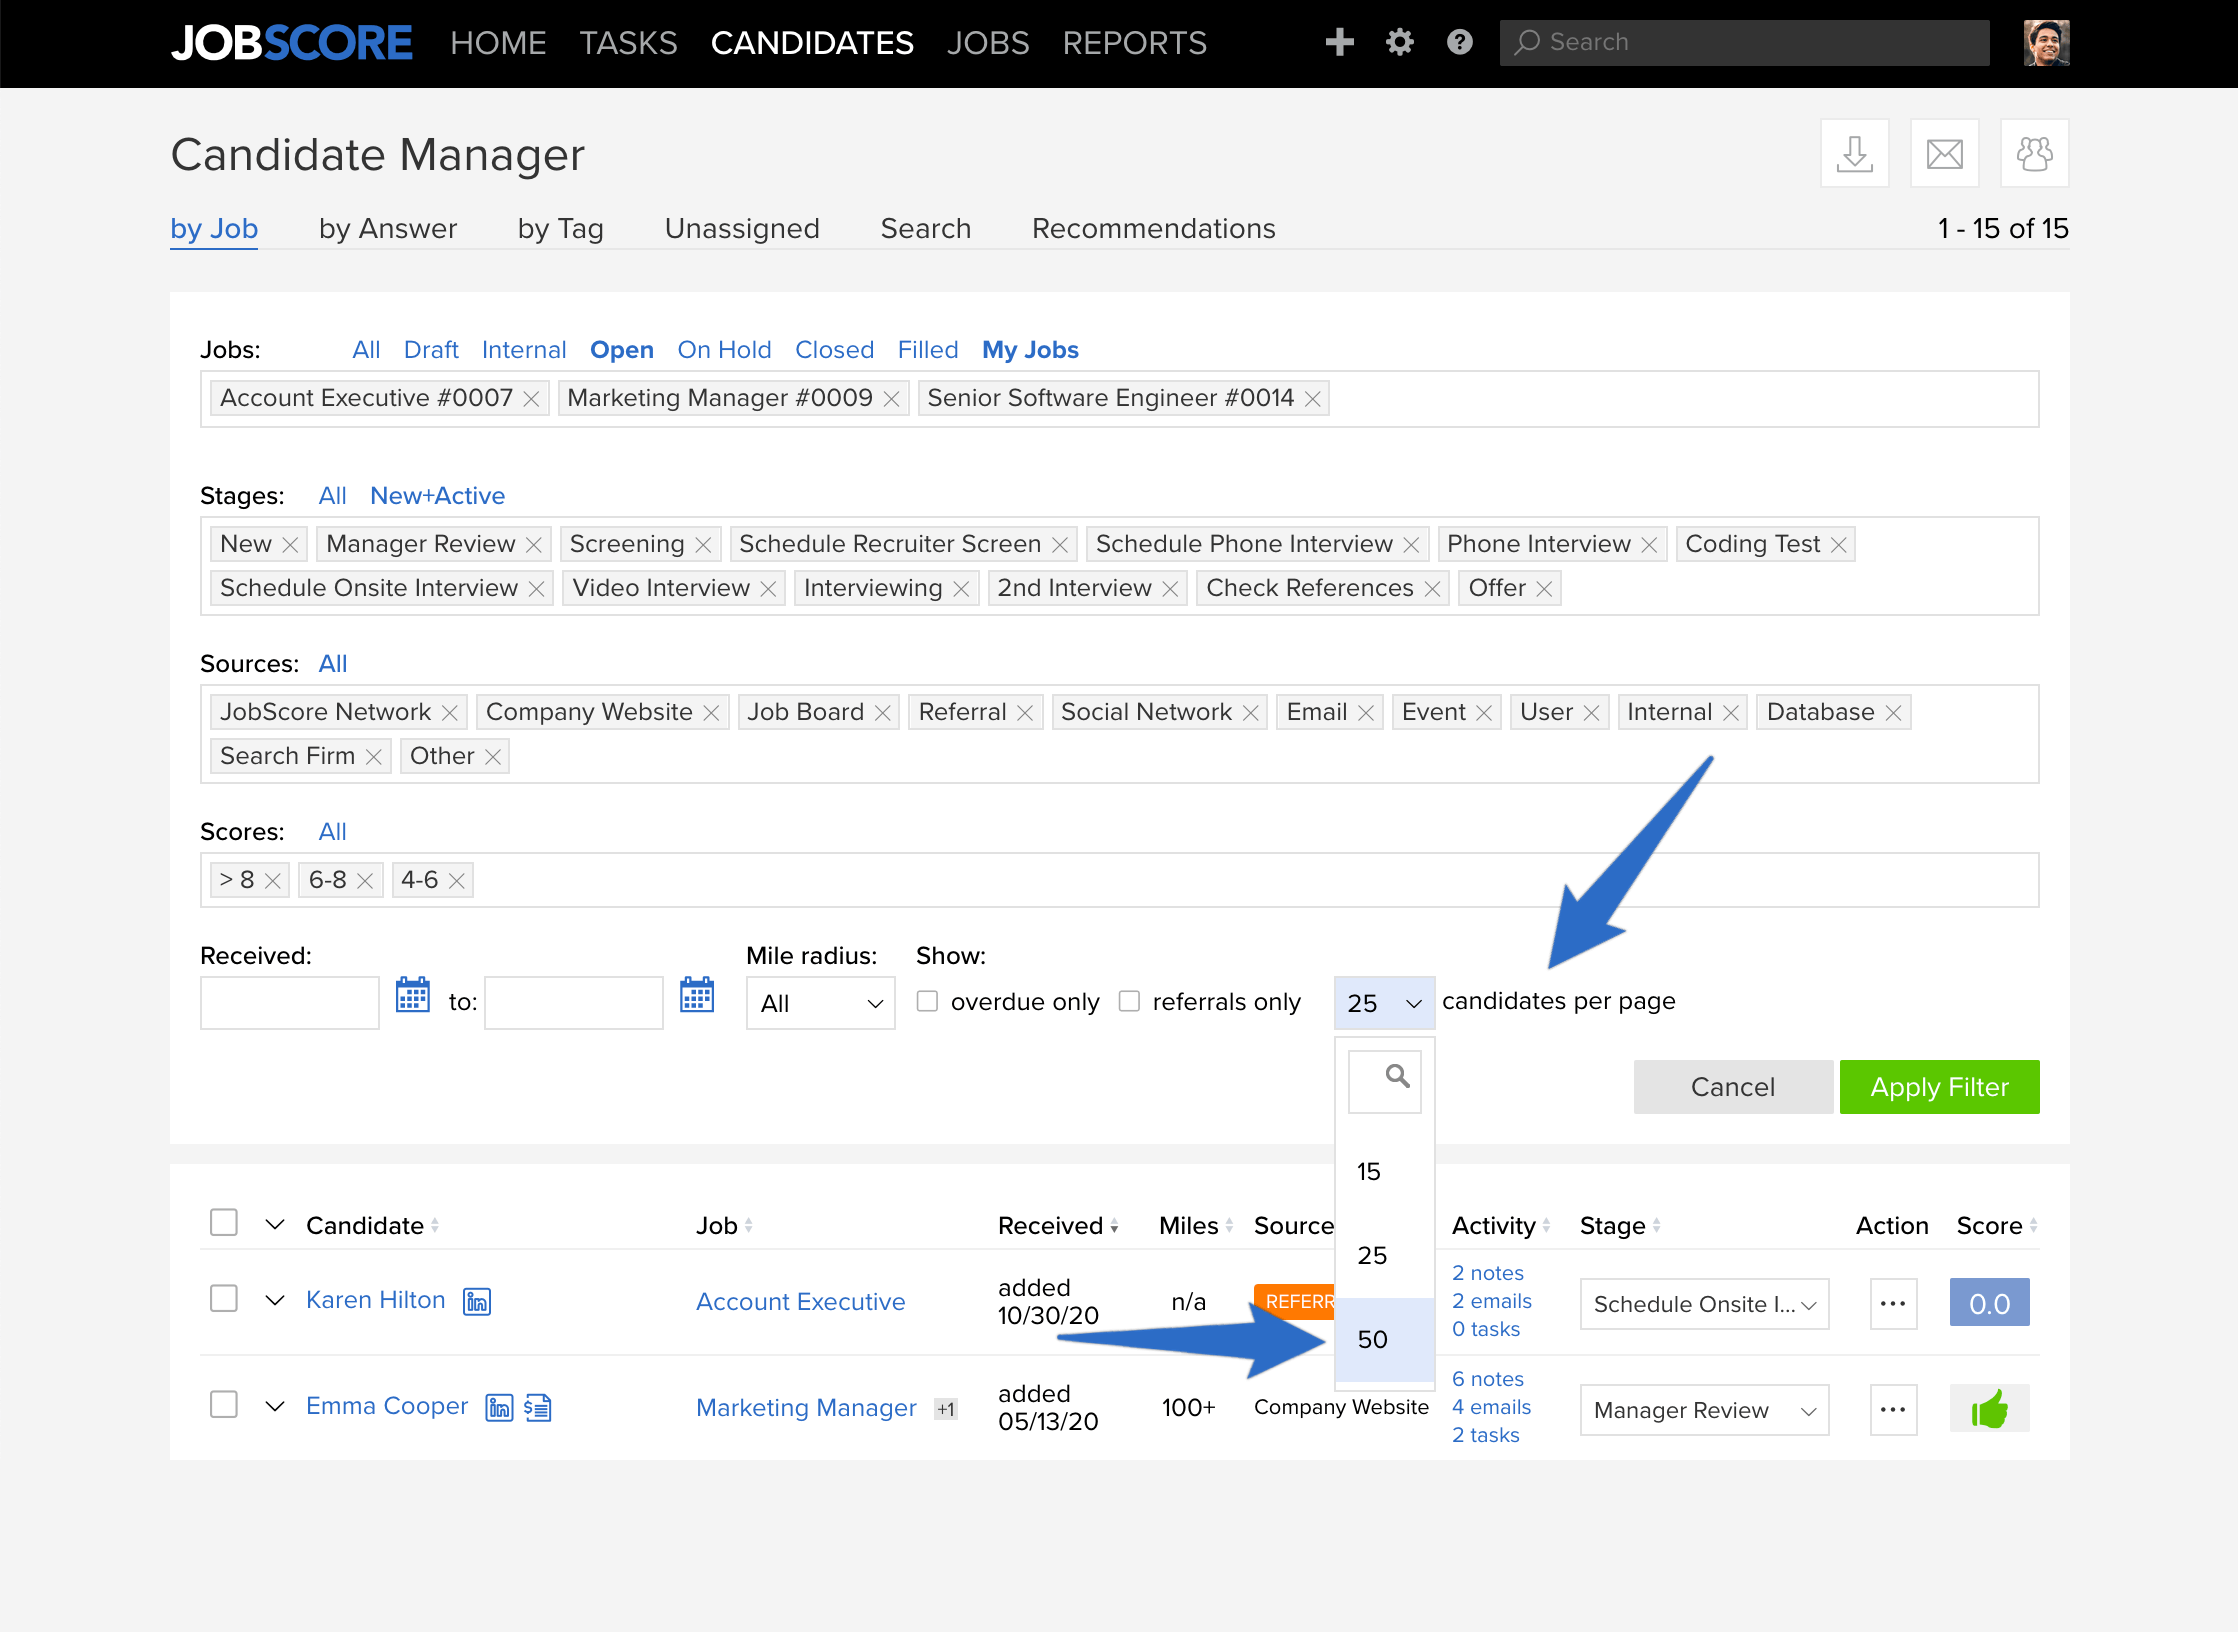Open Emma Cooper's resume document icon
The width and height of the screenshot is (2238, 1632).
coord(538,1408)
